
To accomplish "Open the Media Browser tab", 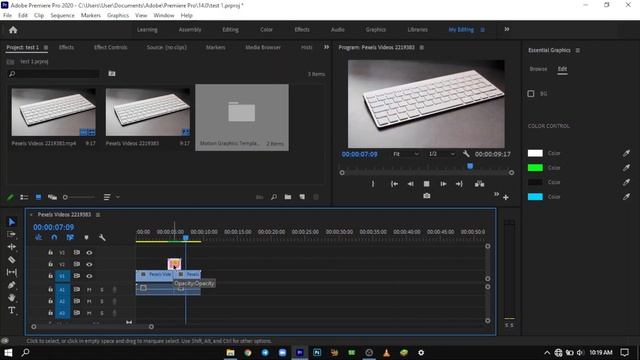I will [263, 47].
